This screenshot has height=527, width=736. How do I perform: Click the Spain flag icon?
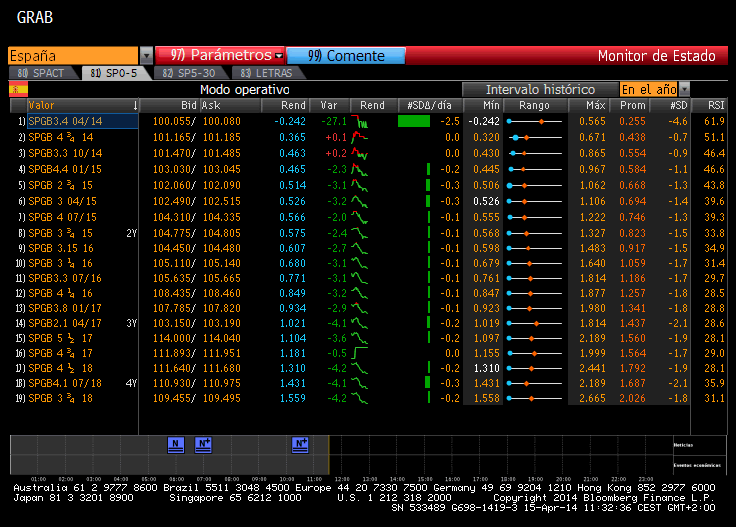(x=18, y=89)
